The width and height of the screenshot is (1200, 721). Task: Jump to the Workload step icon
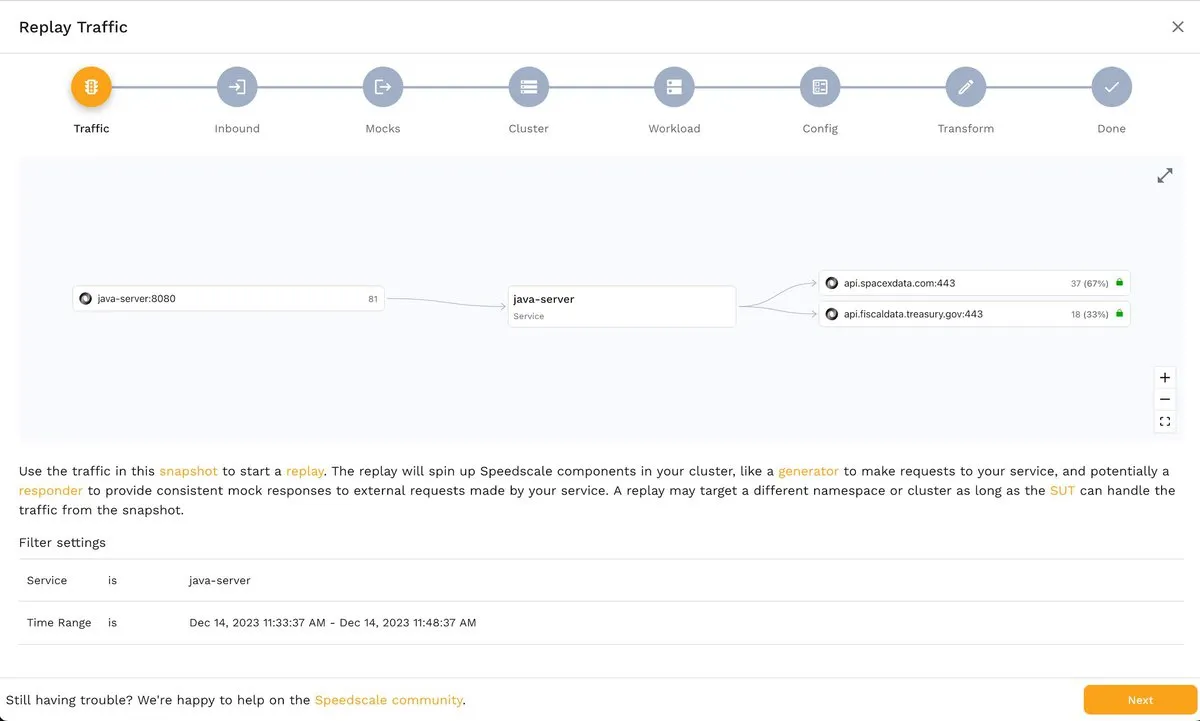click(x=674, y=87)
